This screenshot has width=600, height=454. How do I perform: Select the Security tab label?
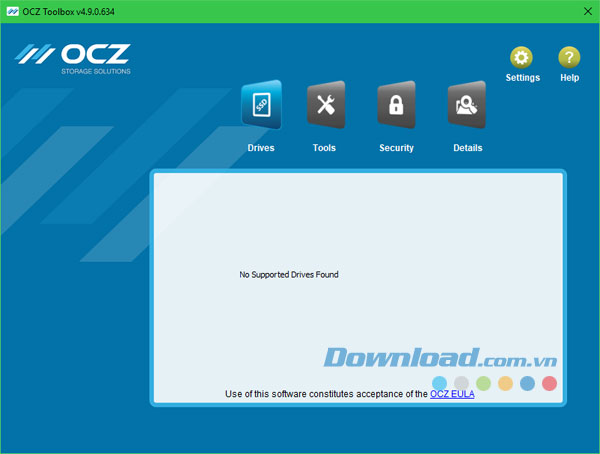tap(396, 148)
